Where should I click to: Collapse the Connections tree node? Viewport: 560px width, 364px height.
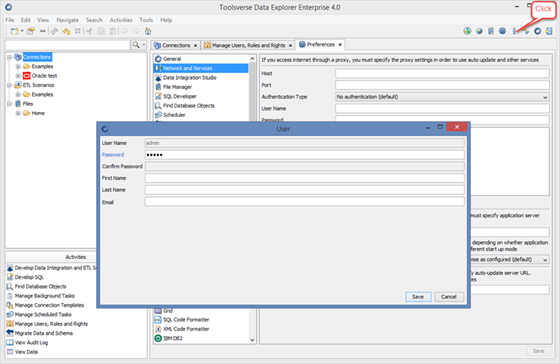10,57
